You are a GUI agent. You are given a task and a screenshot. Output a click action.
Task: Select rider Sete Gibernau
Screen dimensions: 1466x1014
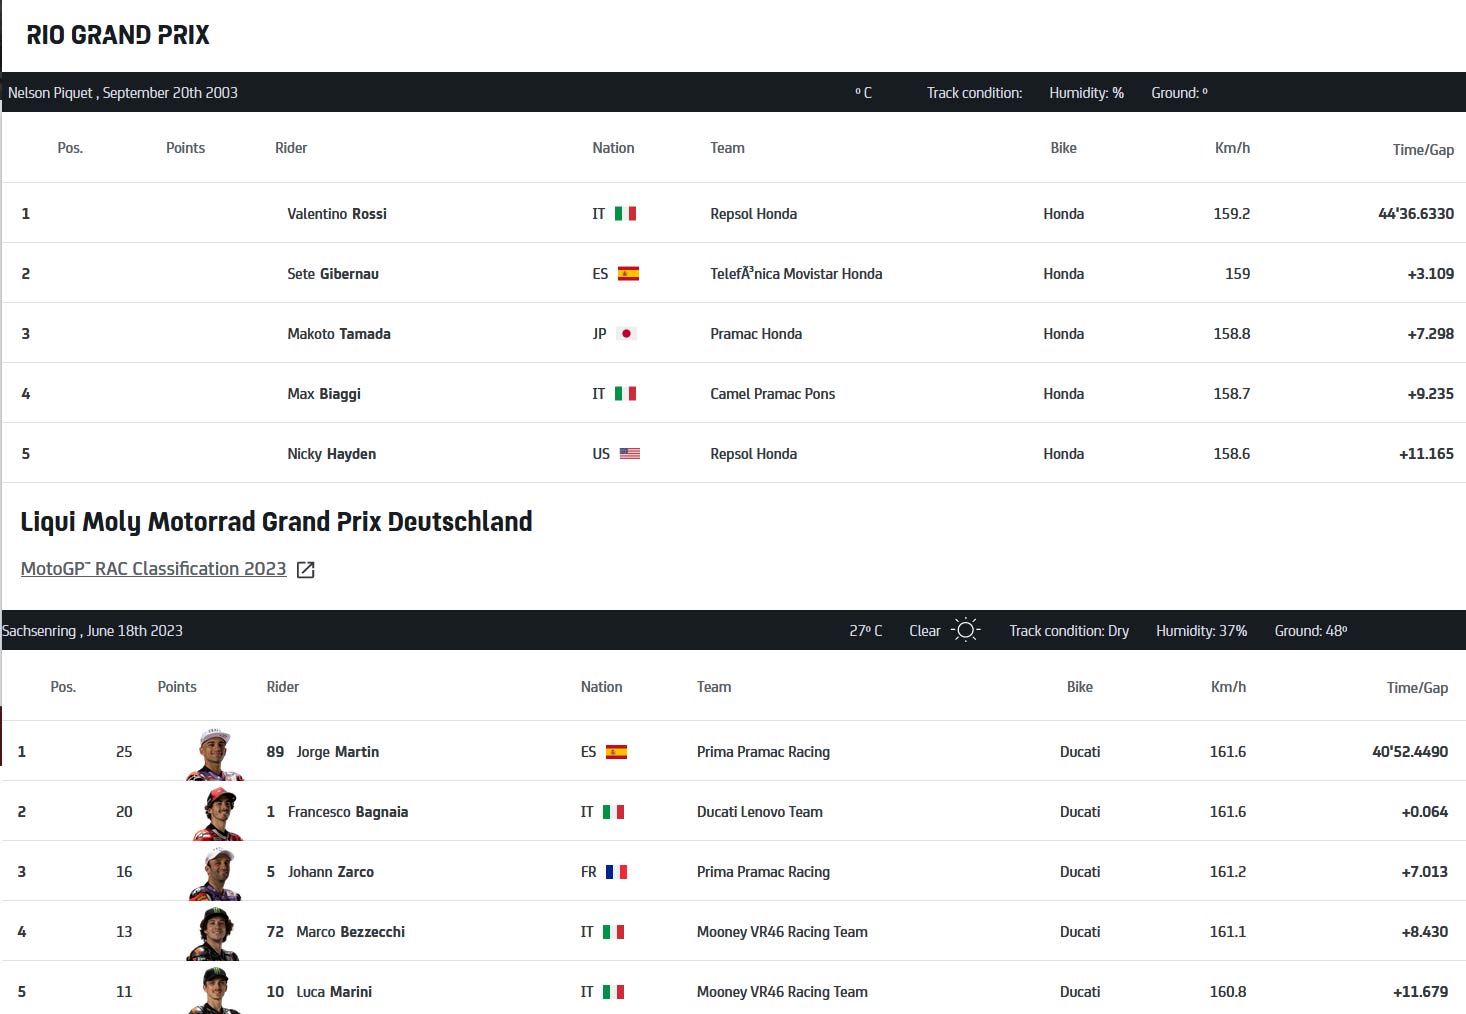[333, 274]
